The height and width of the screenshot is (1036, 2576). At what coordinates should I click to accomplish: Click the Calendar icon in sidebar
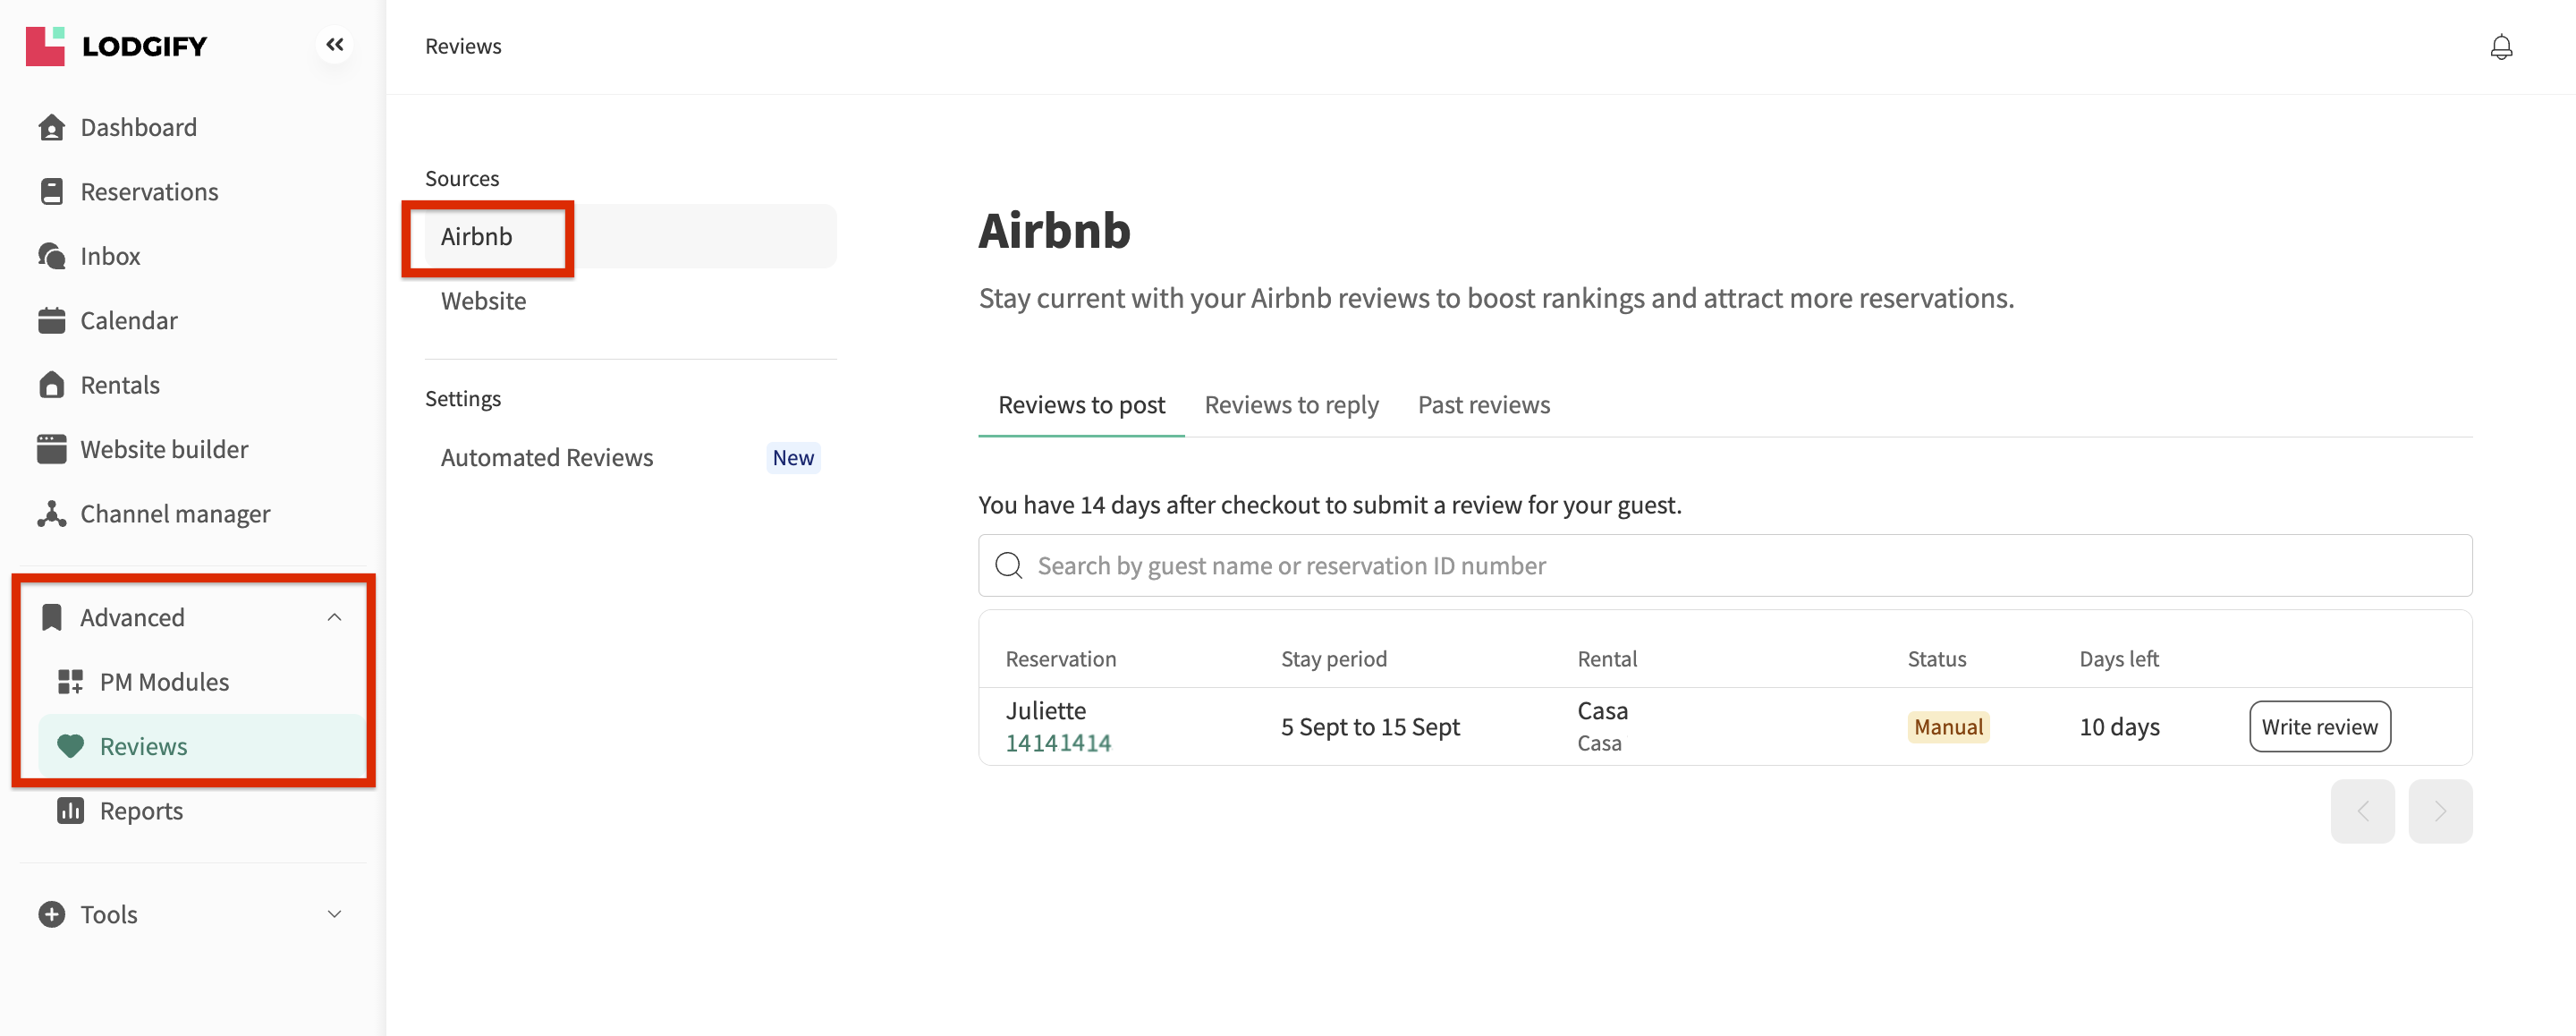tap(52, 321)
